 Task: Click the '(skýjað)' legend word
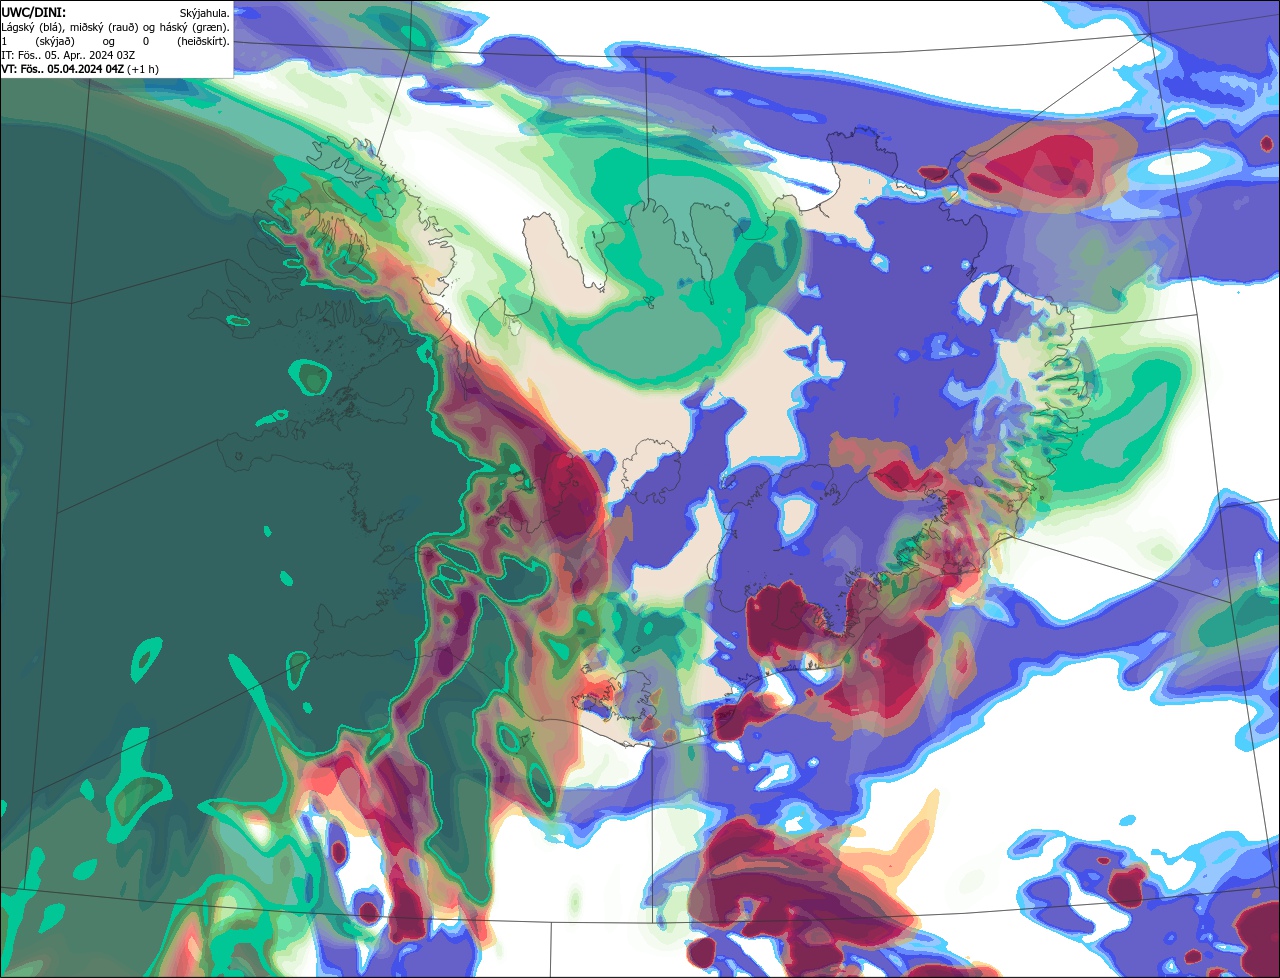(x=55, y=42)
